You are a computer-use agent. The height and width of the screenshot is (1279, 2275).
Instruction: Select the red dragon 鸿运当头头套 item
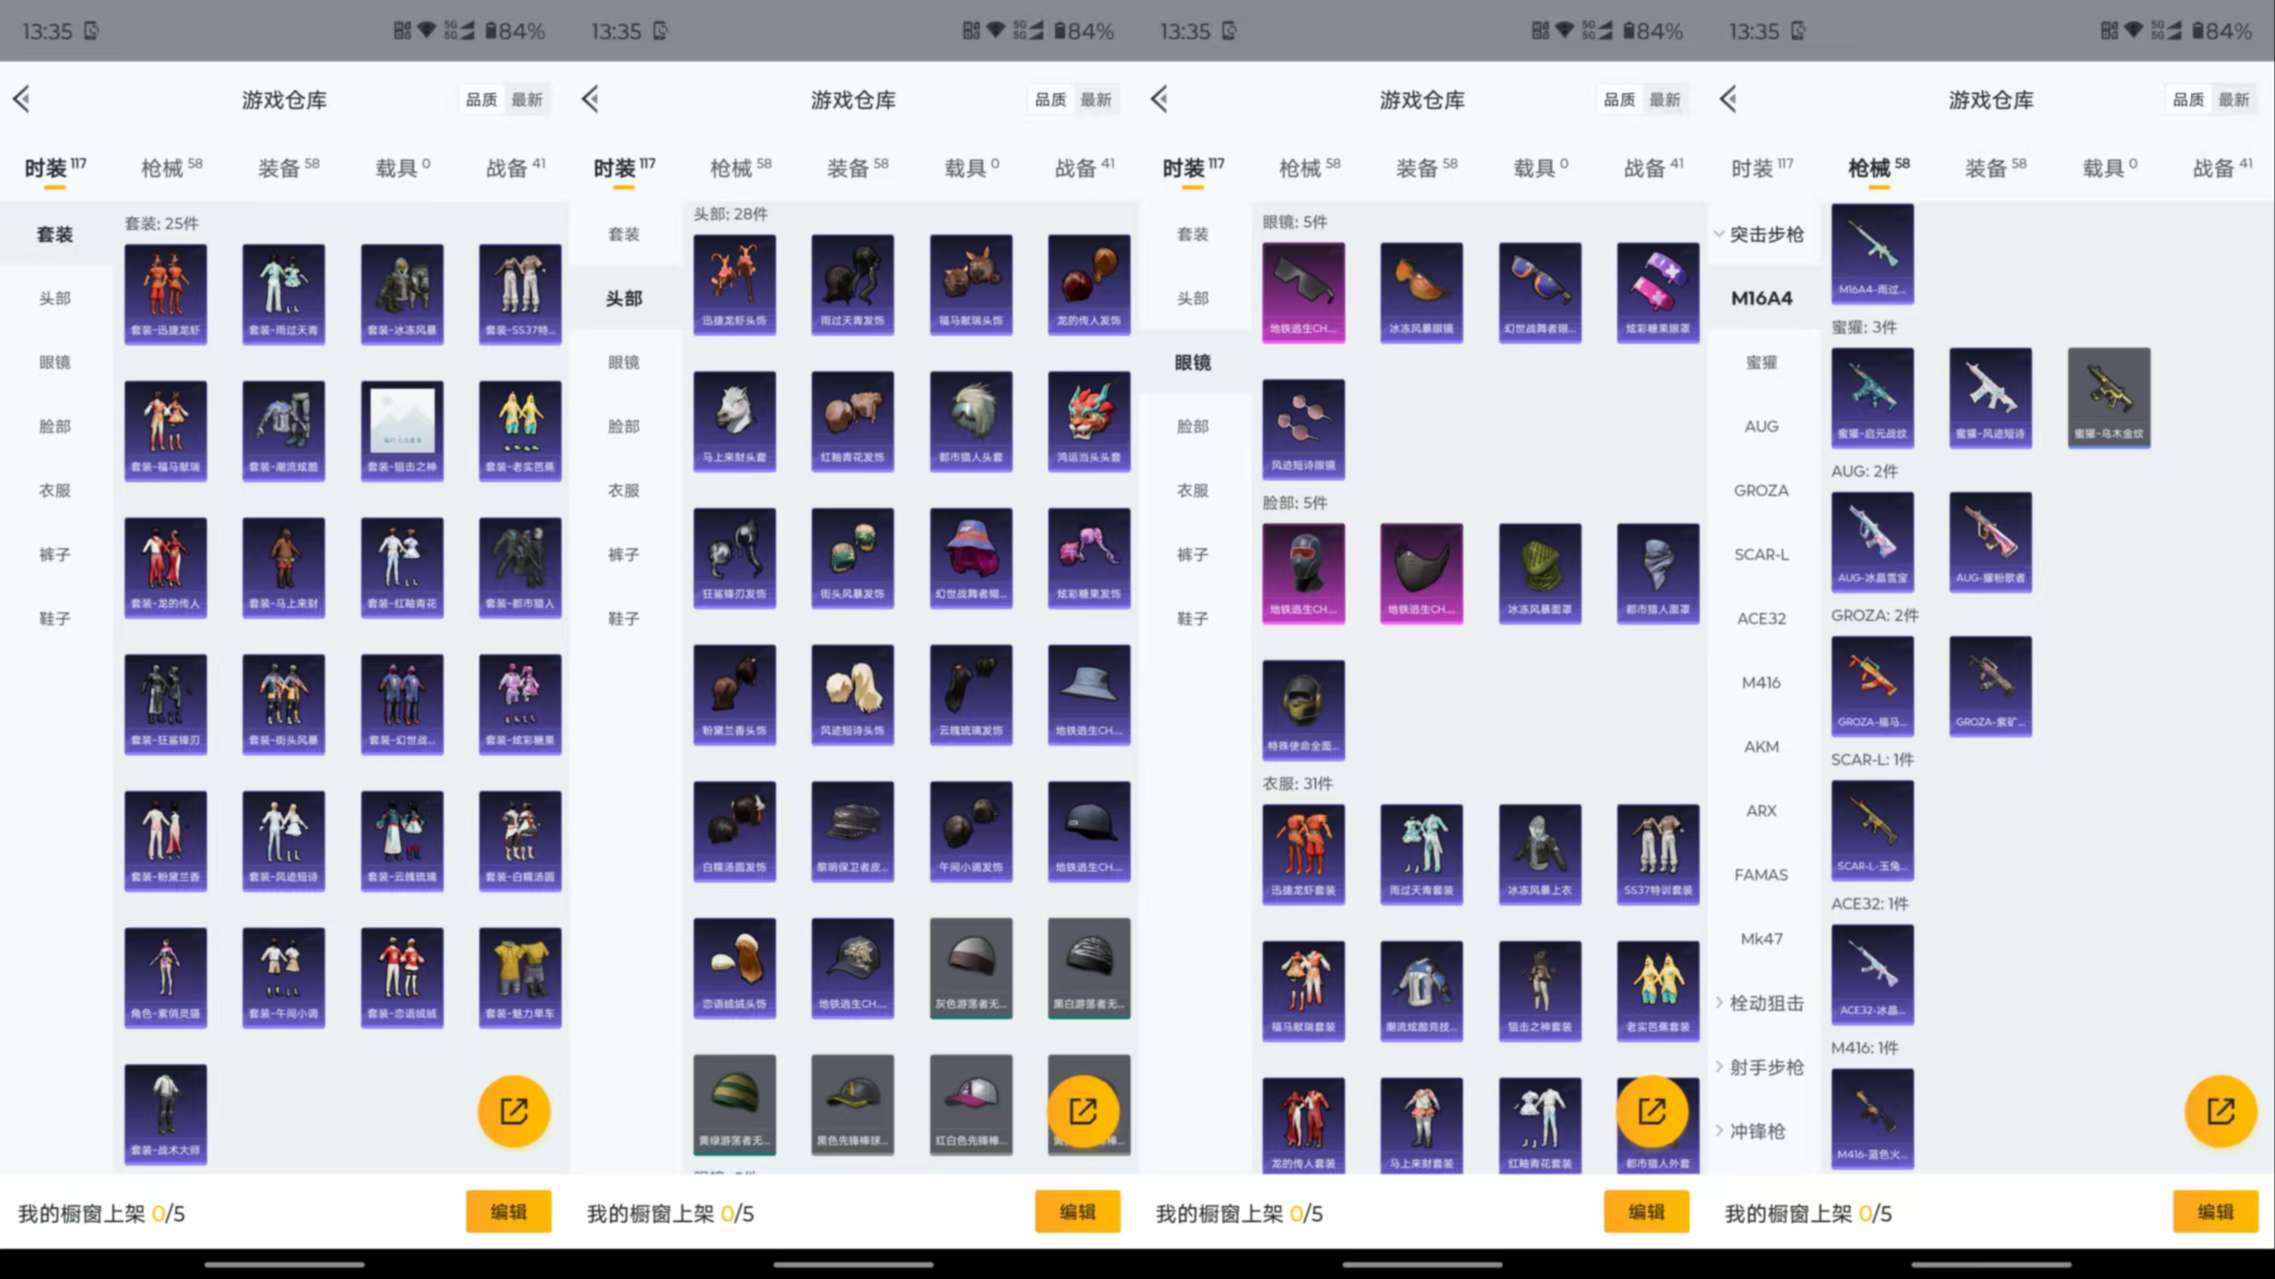[x=1088, y=420]
